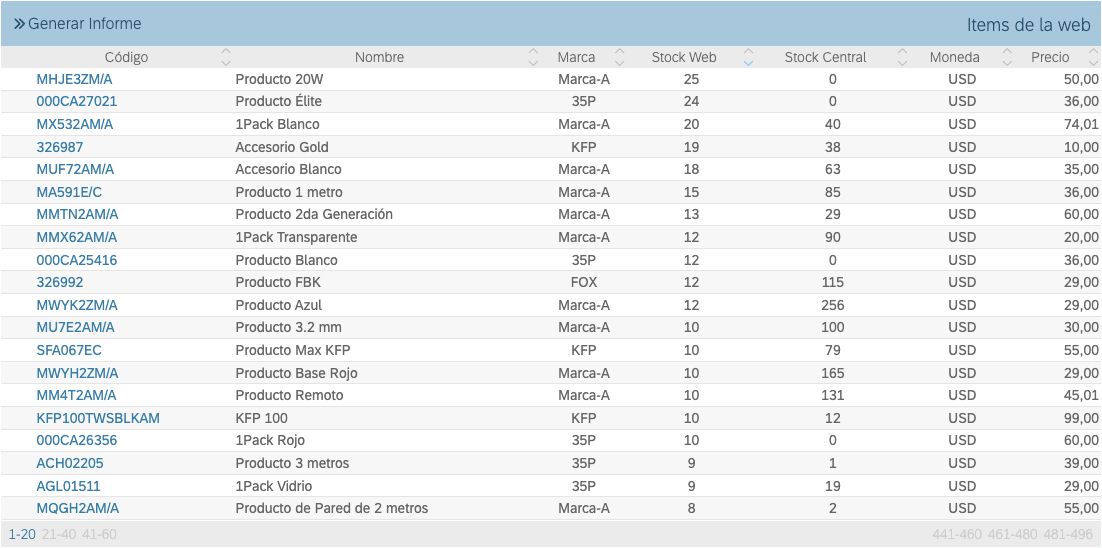Click the Nombre column header label
The image size is (1102, 548).
[379, 57]
